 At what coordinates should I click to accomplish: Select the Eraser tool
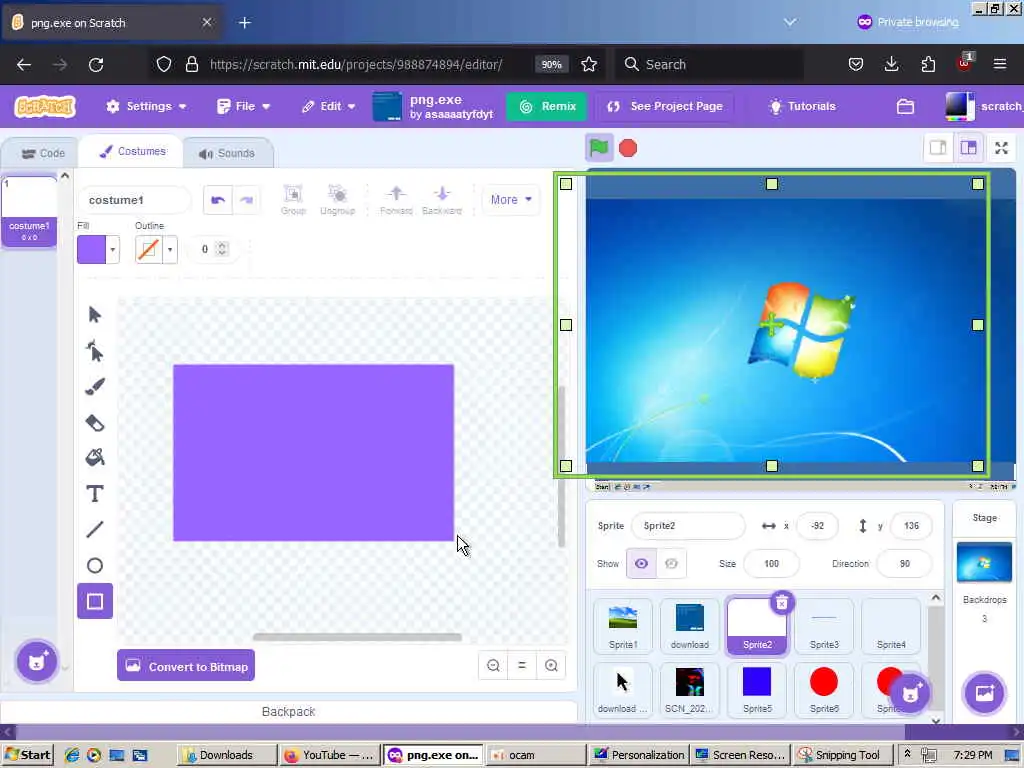tap(95, 423)
